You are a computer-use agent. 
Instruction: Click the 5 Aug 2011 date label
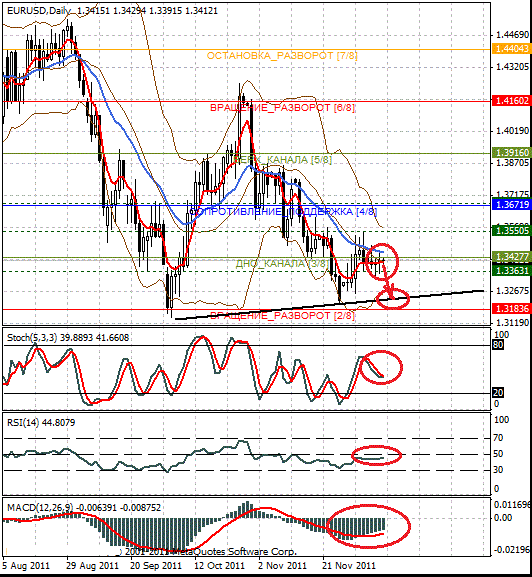click(x=26, y=565)
